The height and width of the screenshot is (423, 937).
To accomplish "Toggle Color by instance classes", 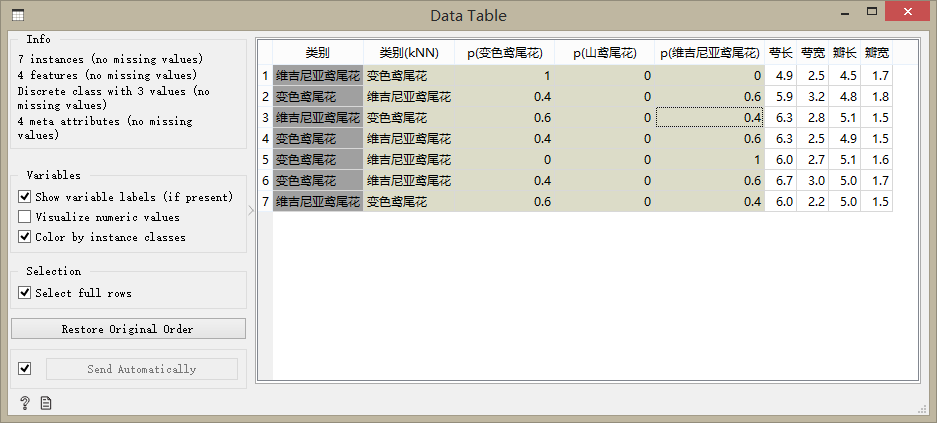I will (25, 237).
